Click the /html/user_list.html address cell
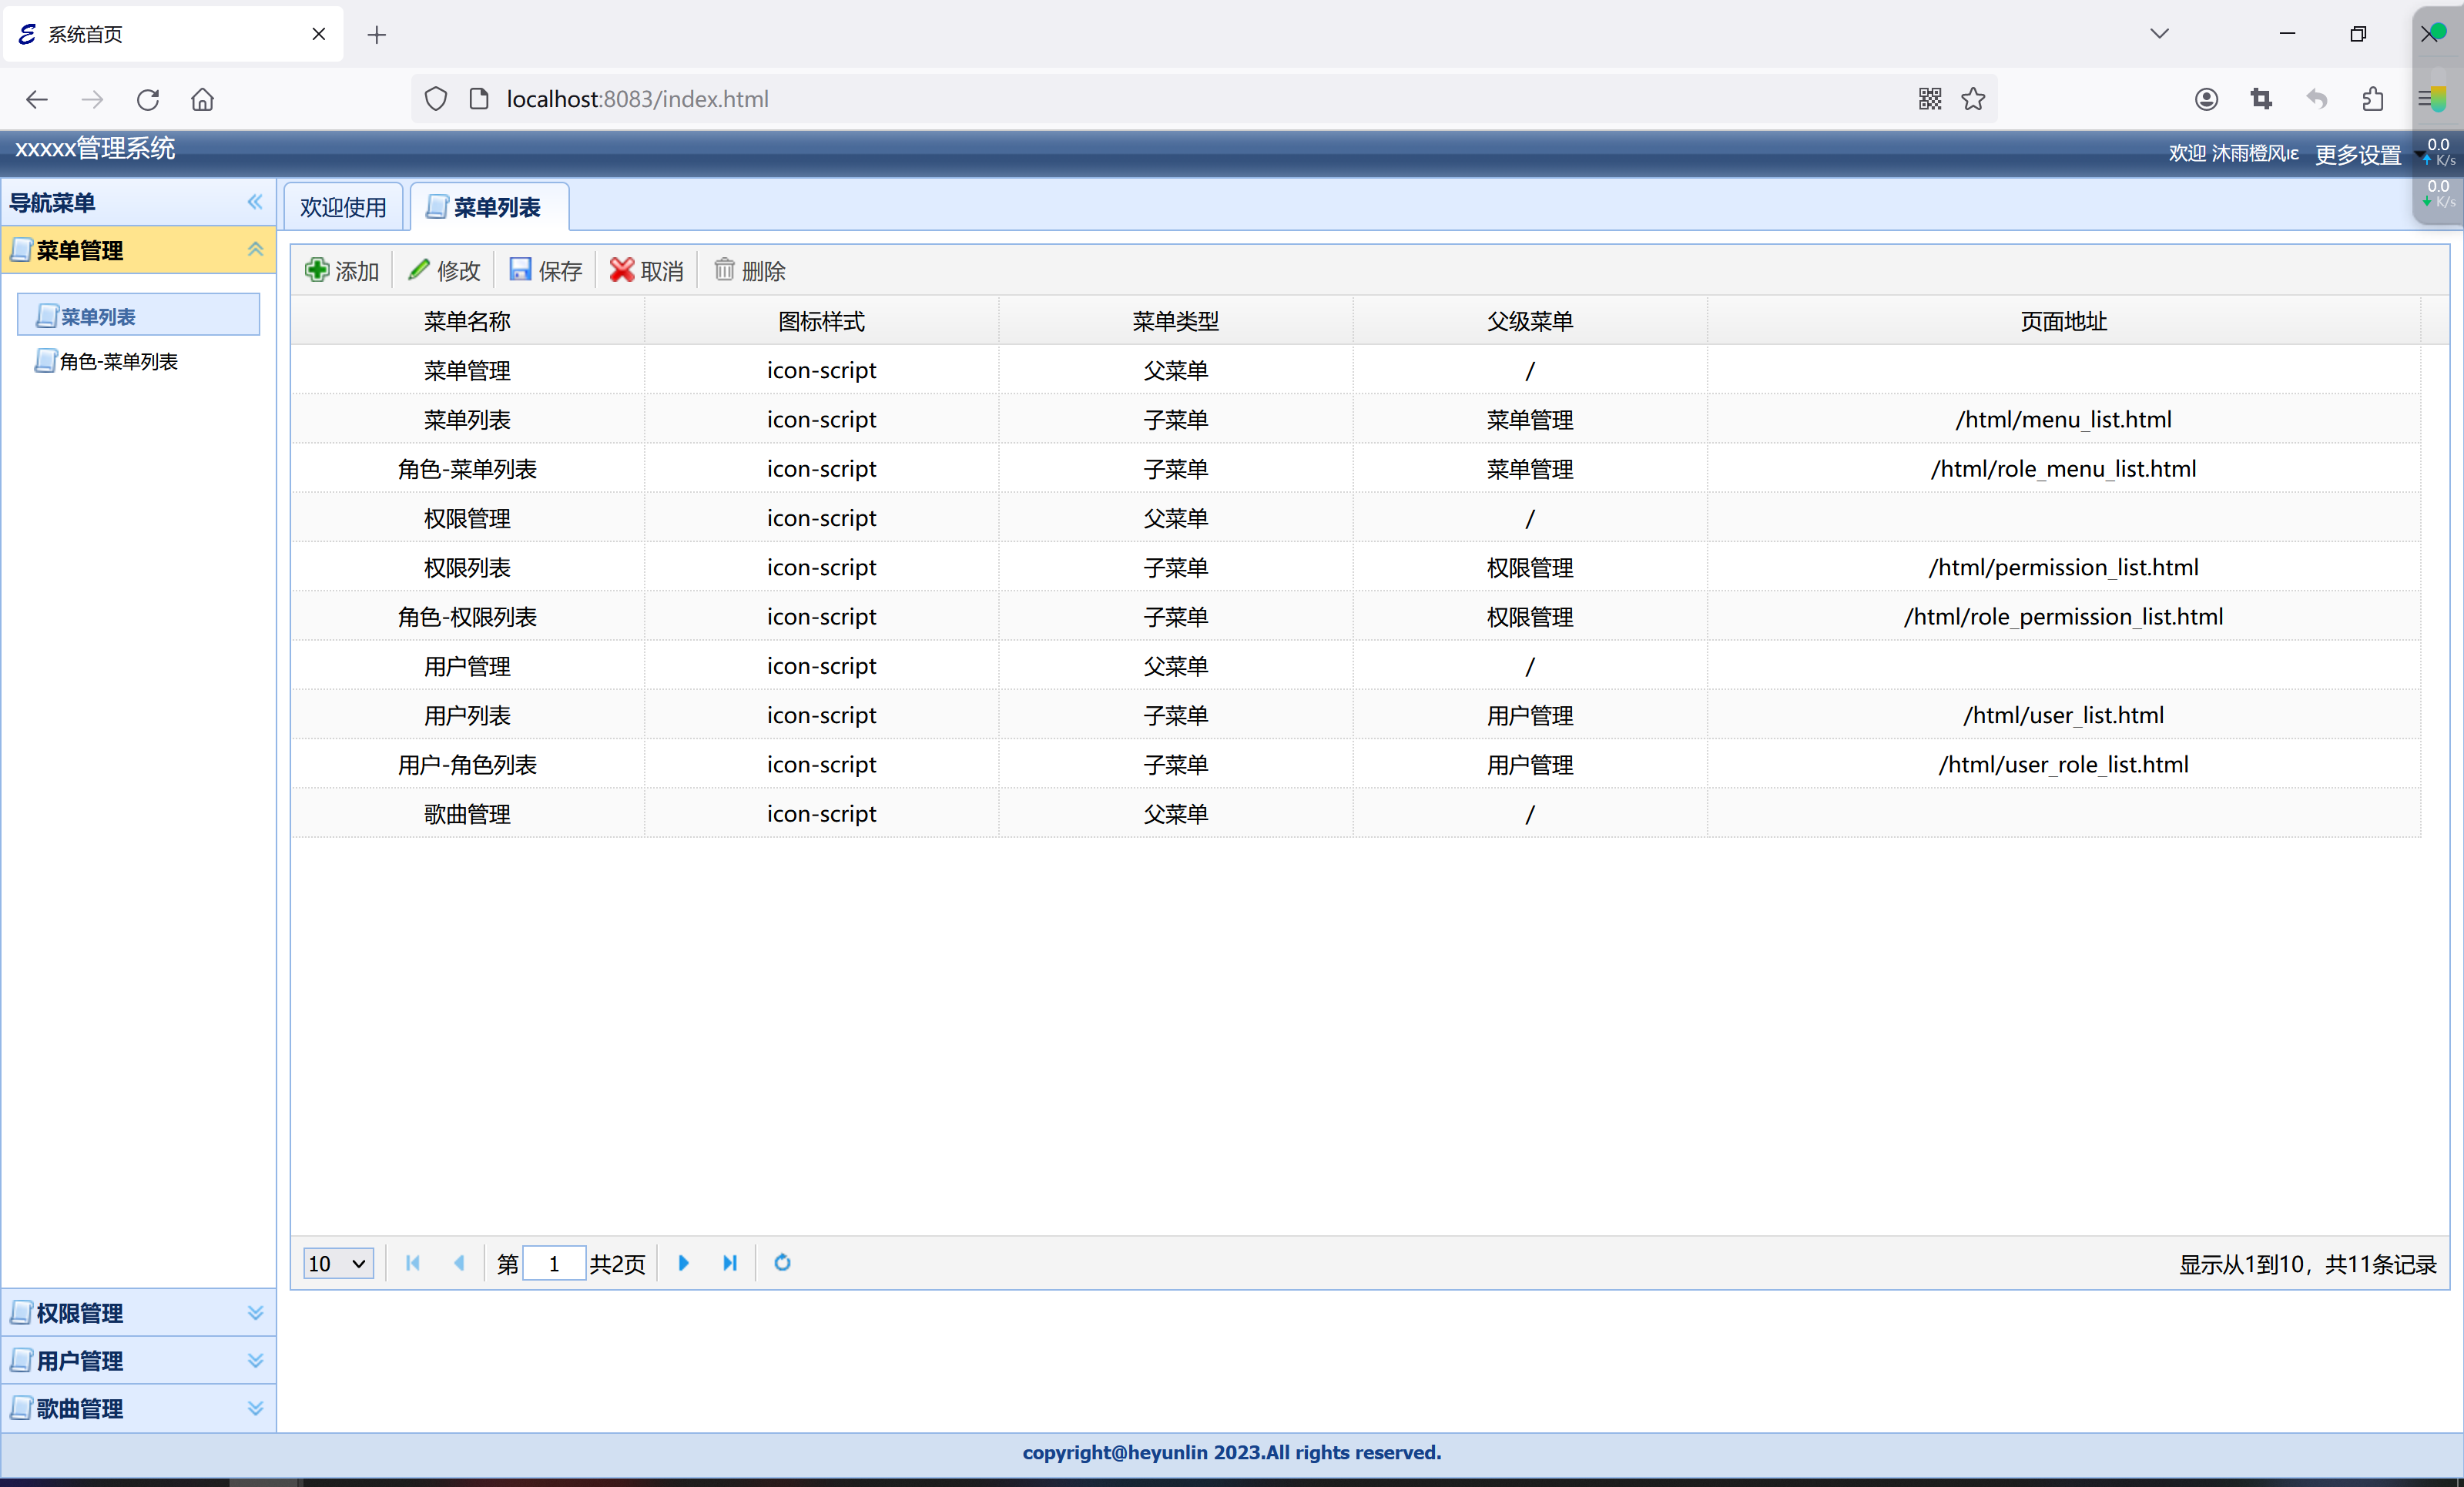The image size is (2464, 1487). (x=2063, y=715)
